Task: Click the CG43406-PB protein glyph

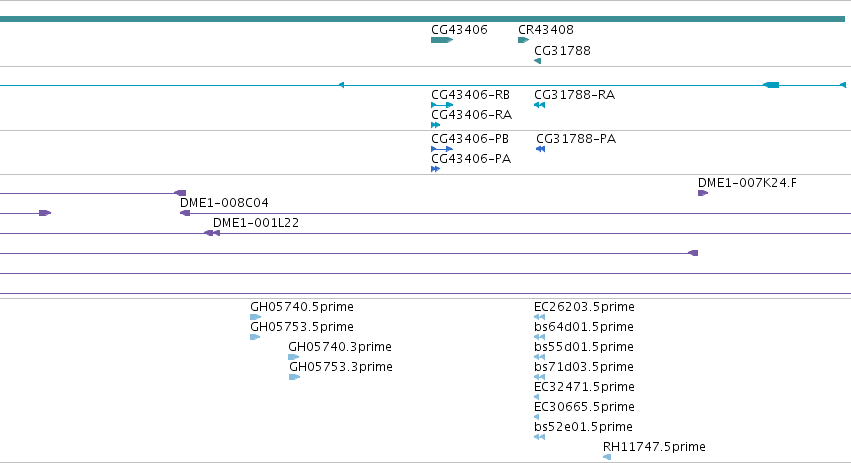Action: [x=442, y=149]
